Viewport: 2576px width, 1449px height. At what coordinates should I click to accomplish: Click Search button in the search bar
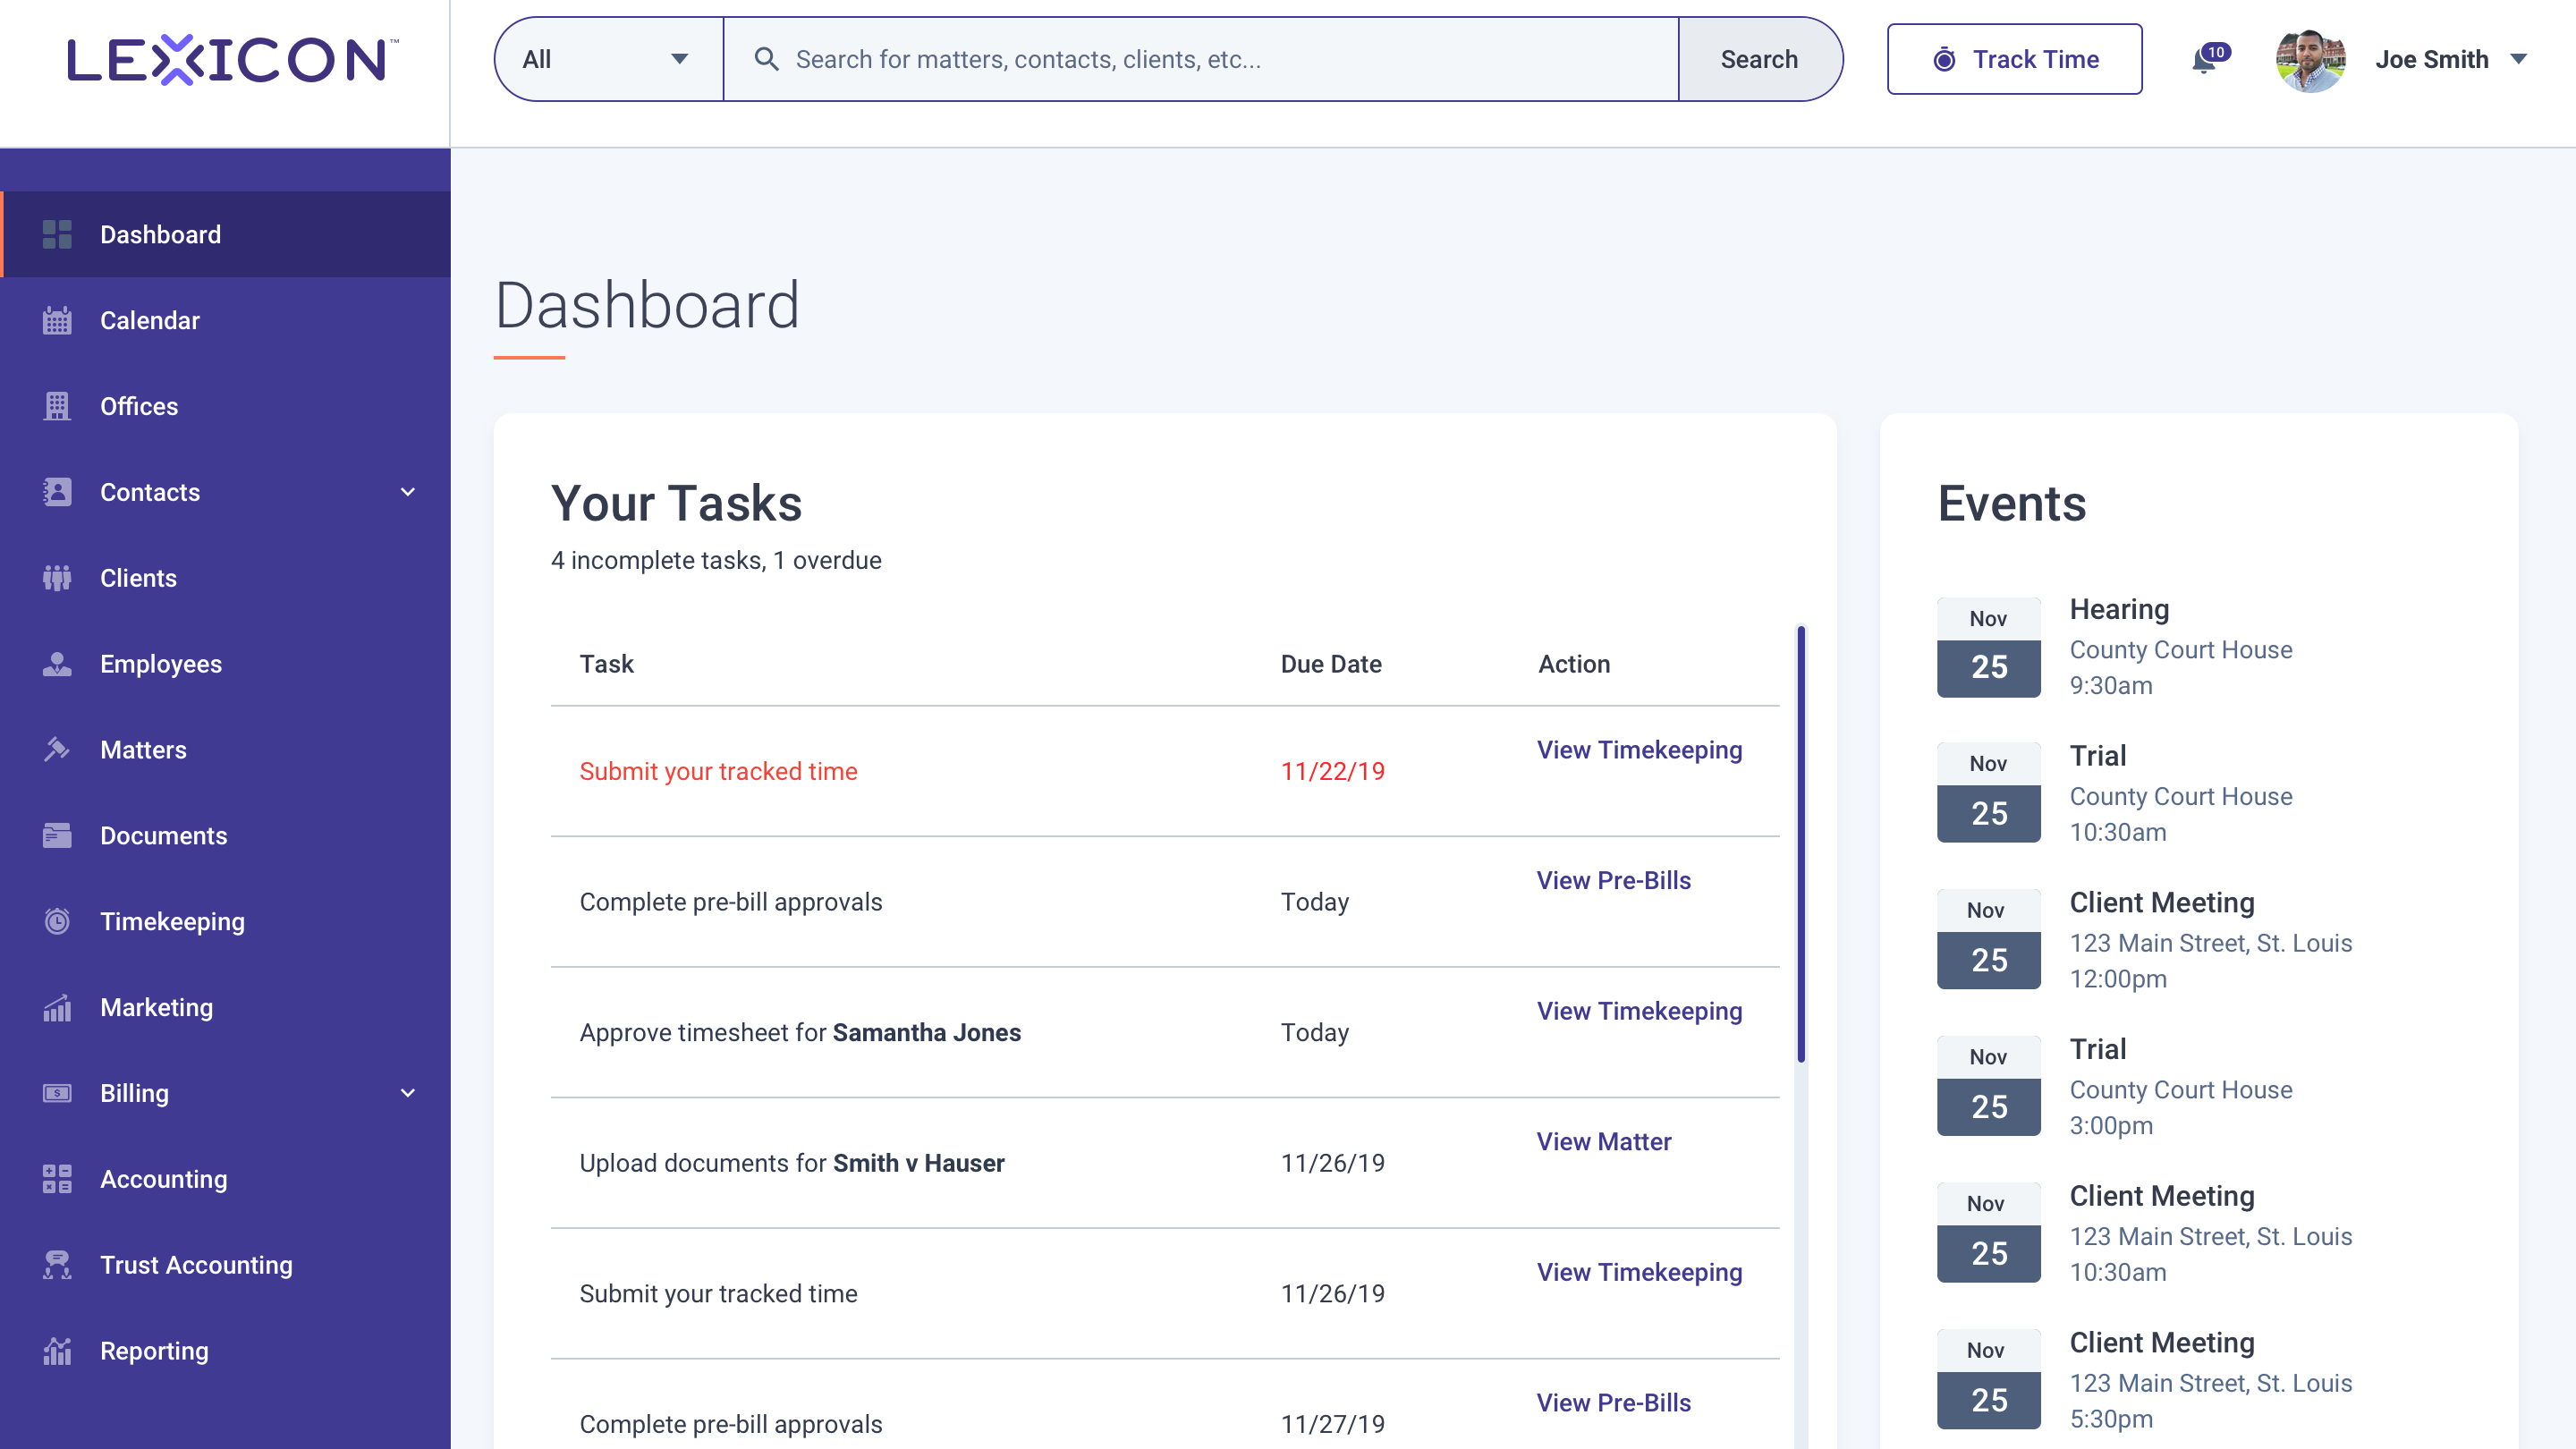point(1758,58)
